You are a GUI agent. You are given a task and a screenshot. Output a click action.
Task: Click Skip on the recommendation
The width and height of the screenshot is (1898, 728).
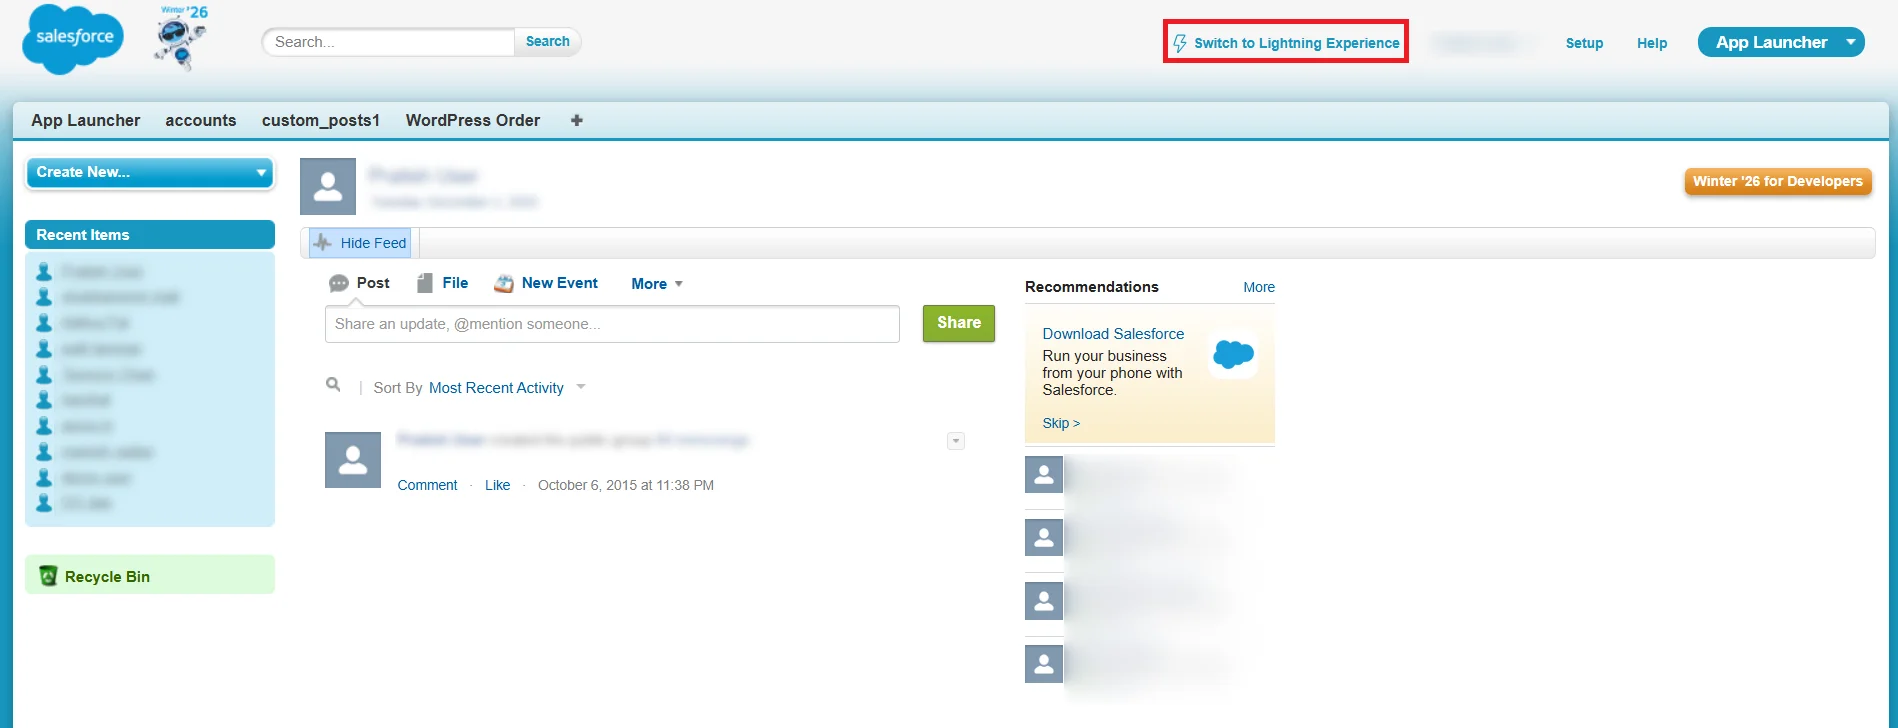[x=1061, y=423]
